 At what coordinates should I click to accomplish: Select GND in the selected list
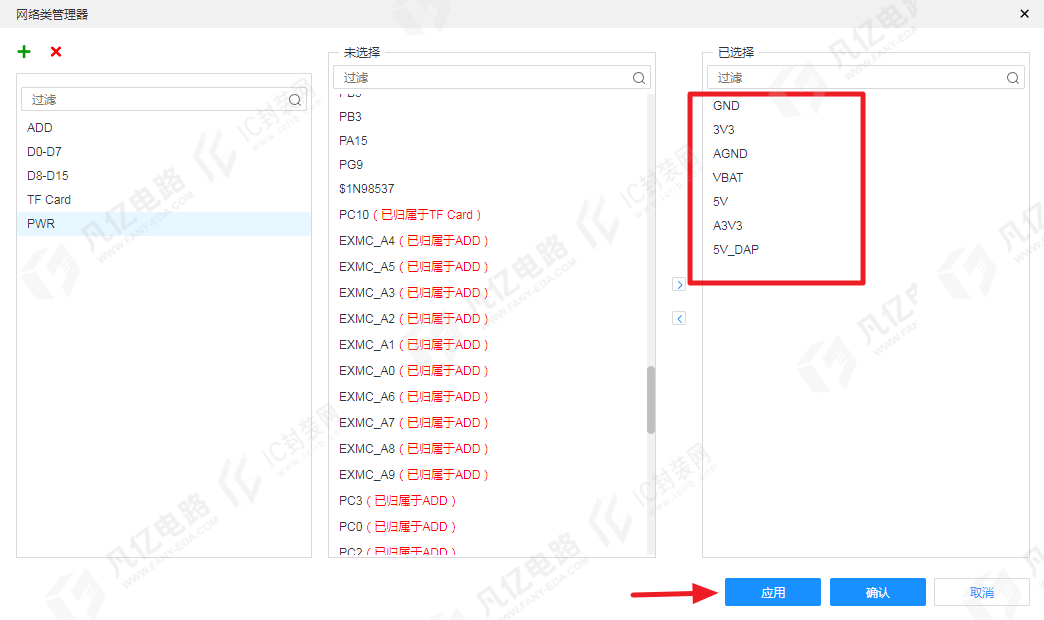coord(726,106)
